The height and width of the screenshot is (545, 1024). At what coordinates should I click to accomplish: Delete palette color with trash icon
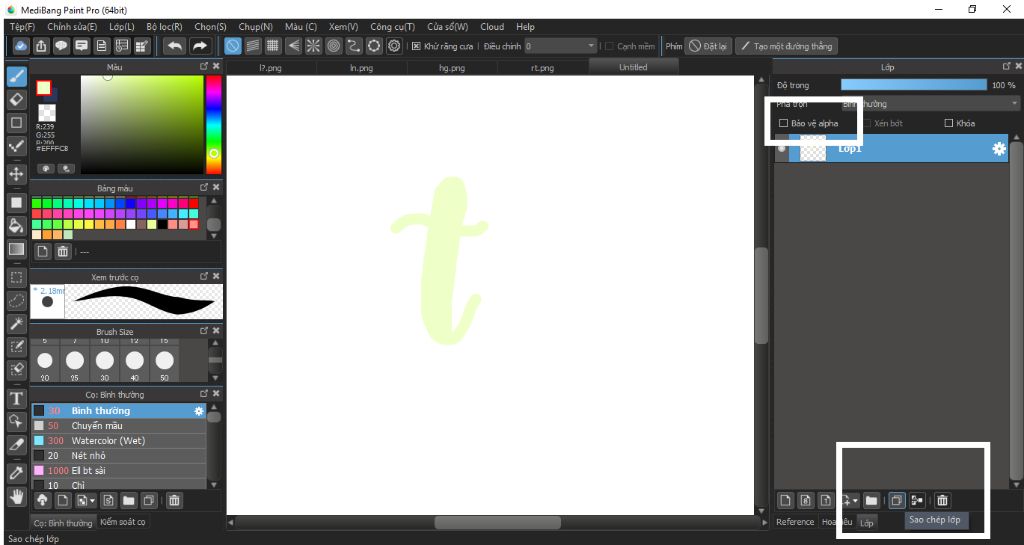63,251
